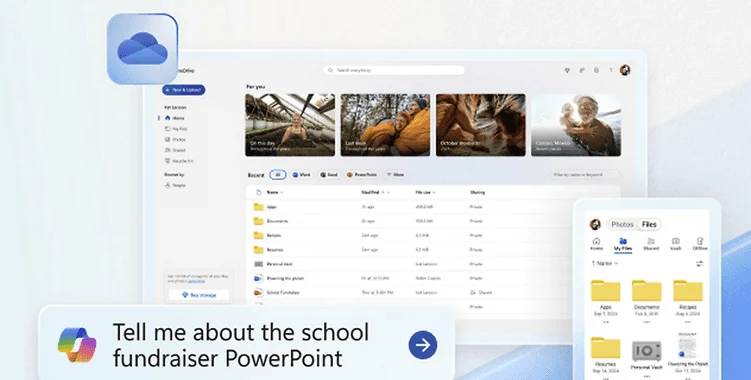Viewport: 751px width, 380px height.
Task: Click the OneDrive cloud app icon
Action: coord(142,49)
